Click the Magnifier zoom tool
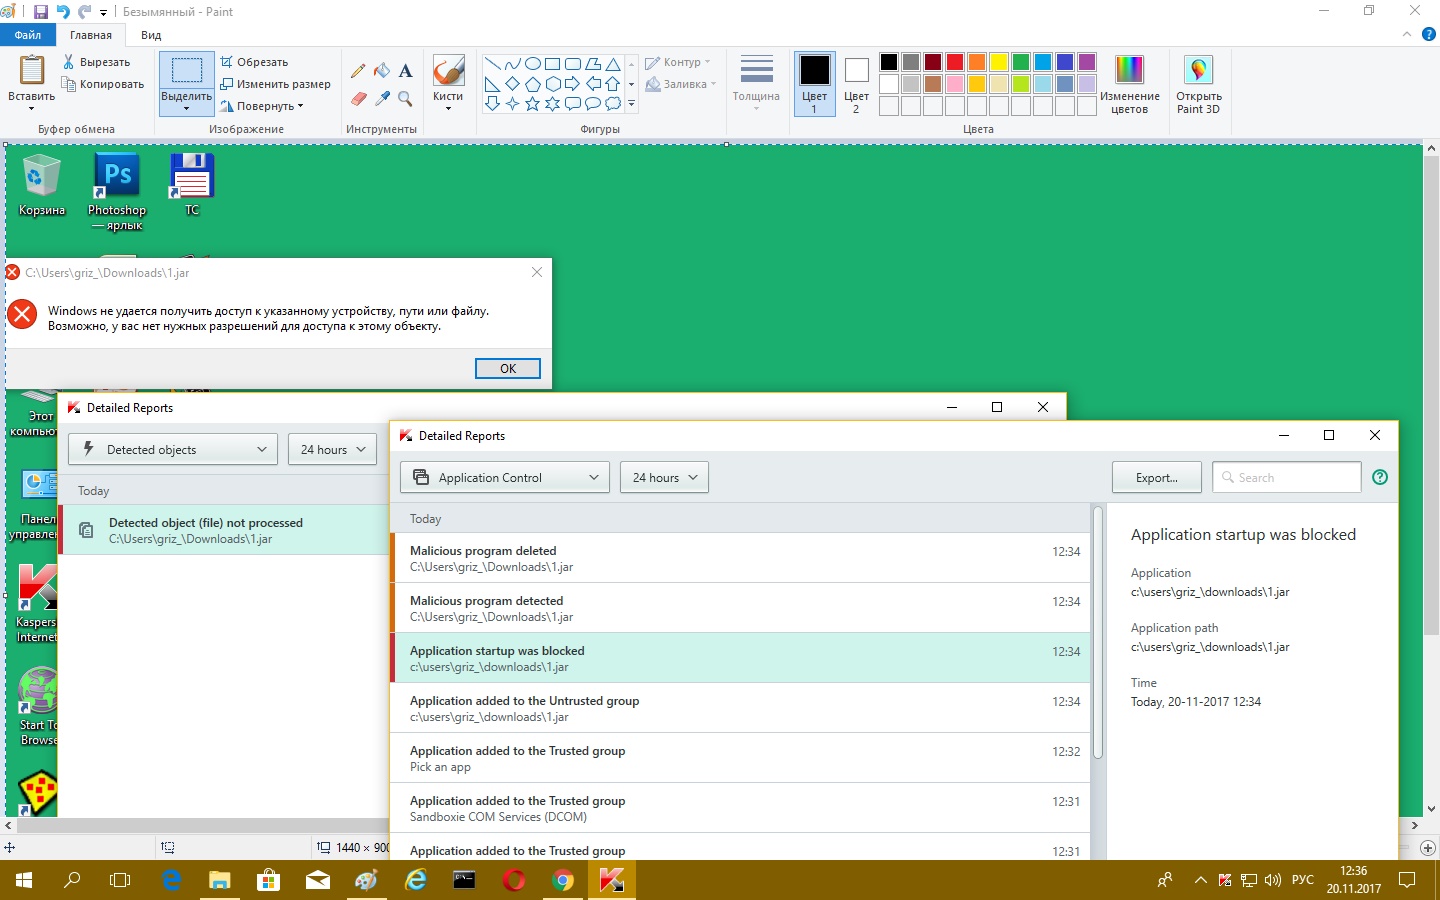1440x900 pixels. tap(405, 98)
